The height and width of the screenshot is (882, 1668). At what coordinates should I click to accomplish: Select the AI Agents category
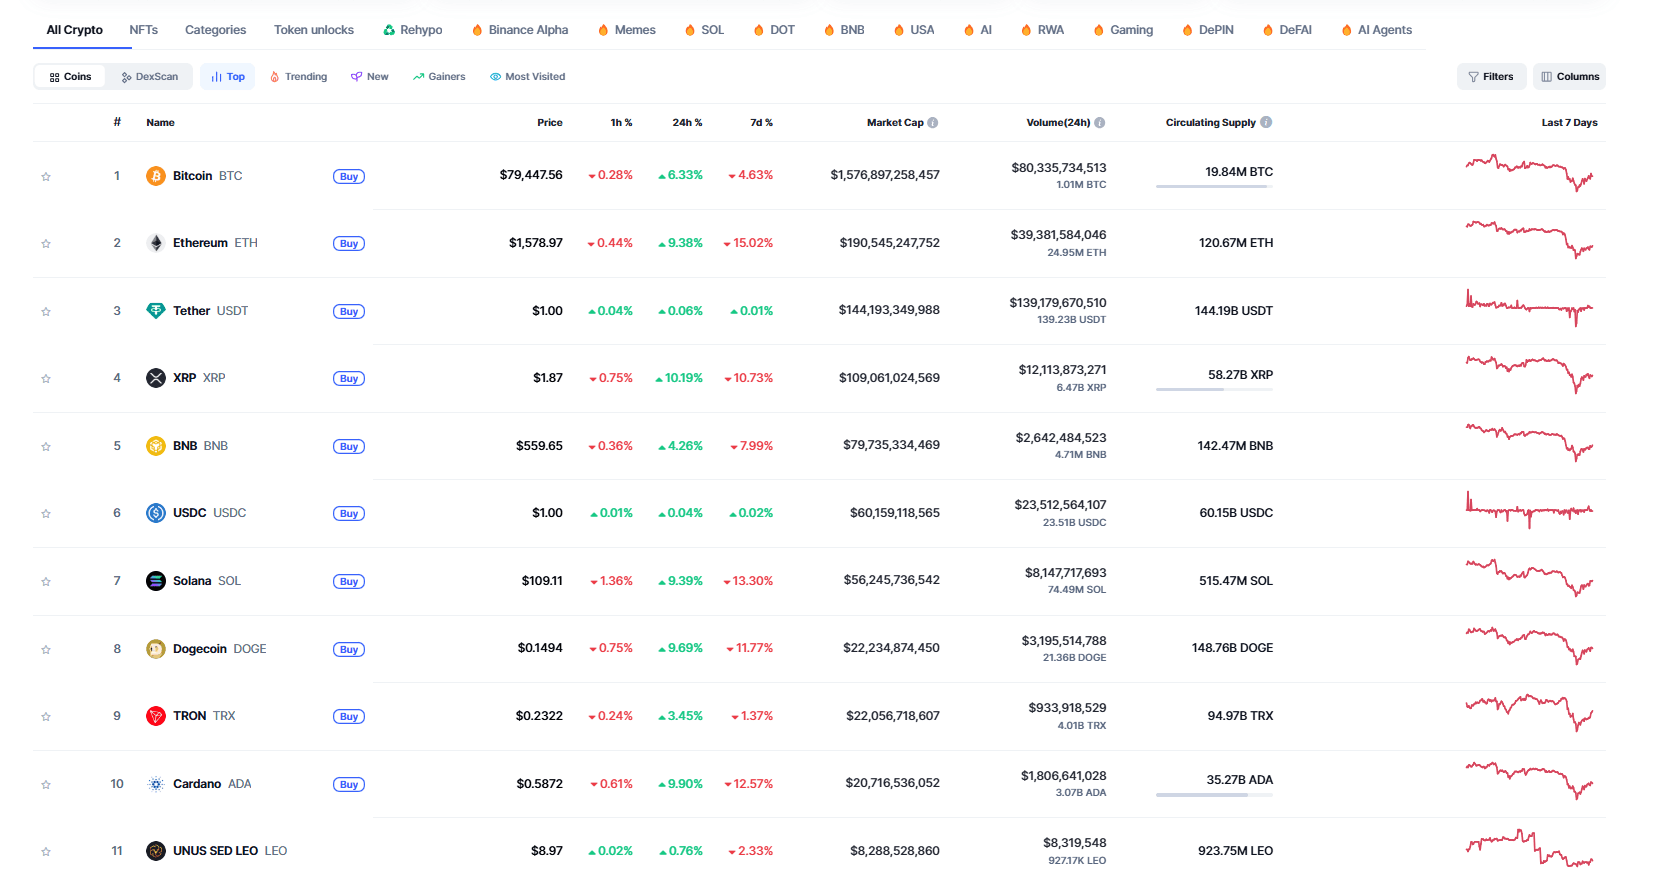click(1377, 30)
